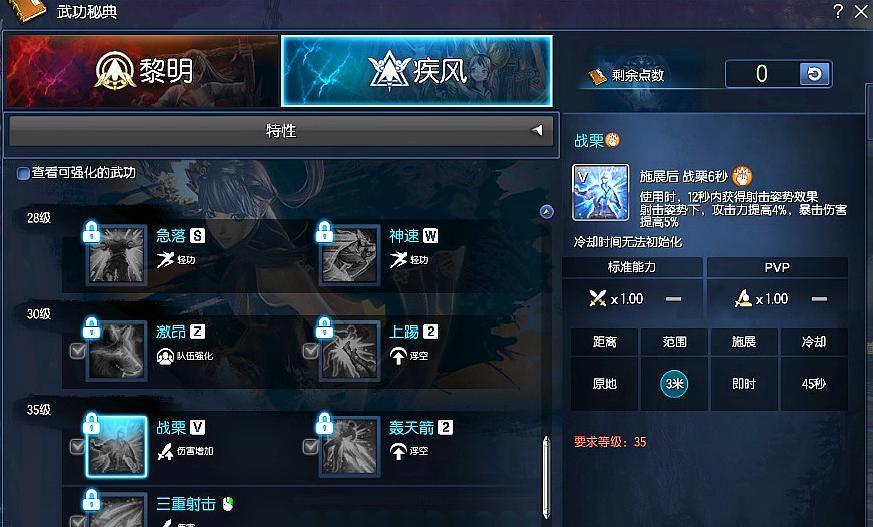This screenshot has height=527, width=873.
Task: Switch to the 疾风 tab
Action: pos(416,71)
